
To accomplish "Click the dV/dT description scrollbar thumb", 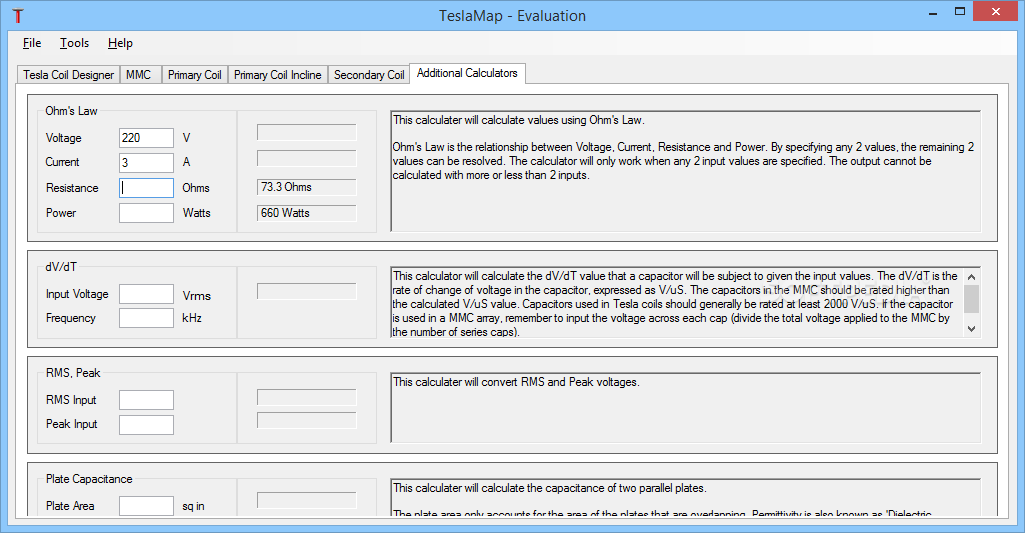I will pyautogui.click(x=971, y=299).
